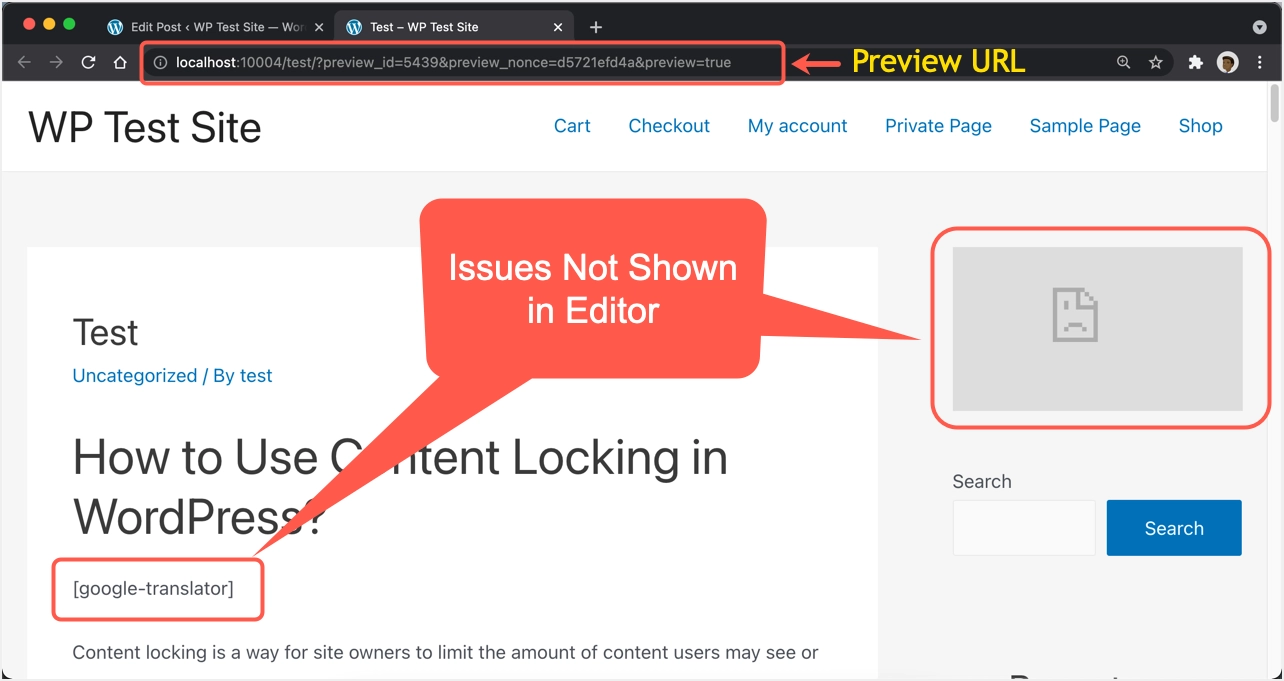Open the Chrome three-dot menu
This screenshot has width=1284, height=681.
[x=1258, y=62]
